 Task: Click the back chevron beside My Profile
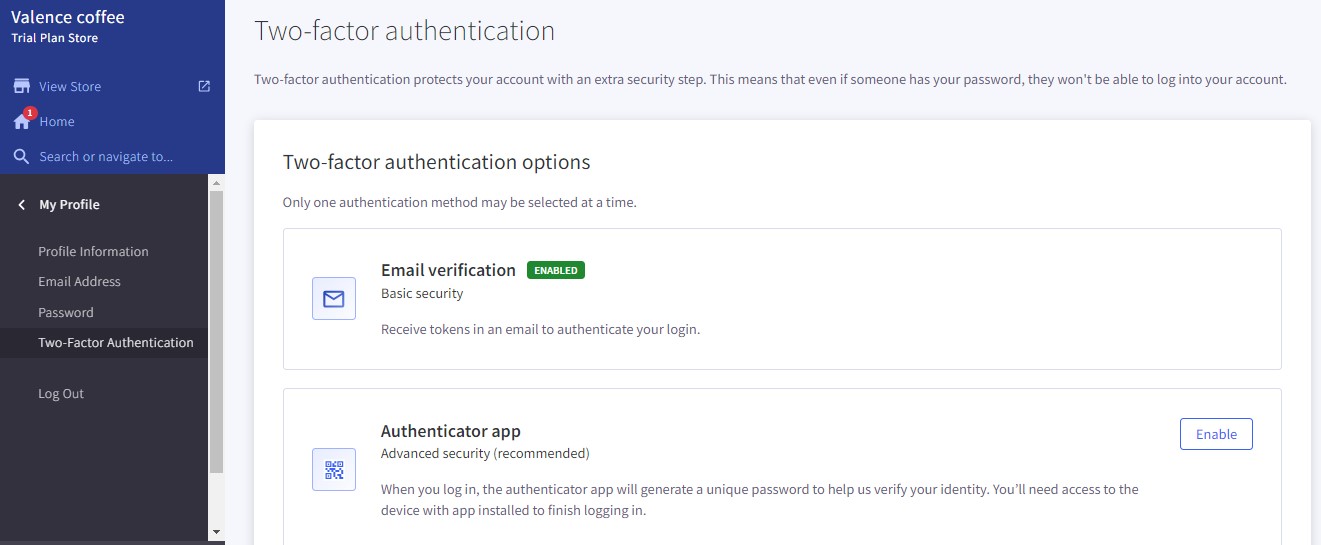pyautogui.click(x=22, y=204)
